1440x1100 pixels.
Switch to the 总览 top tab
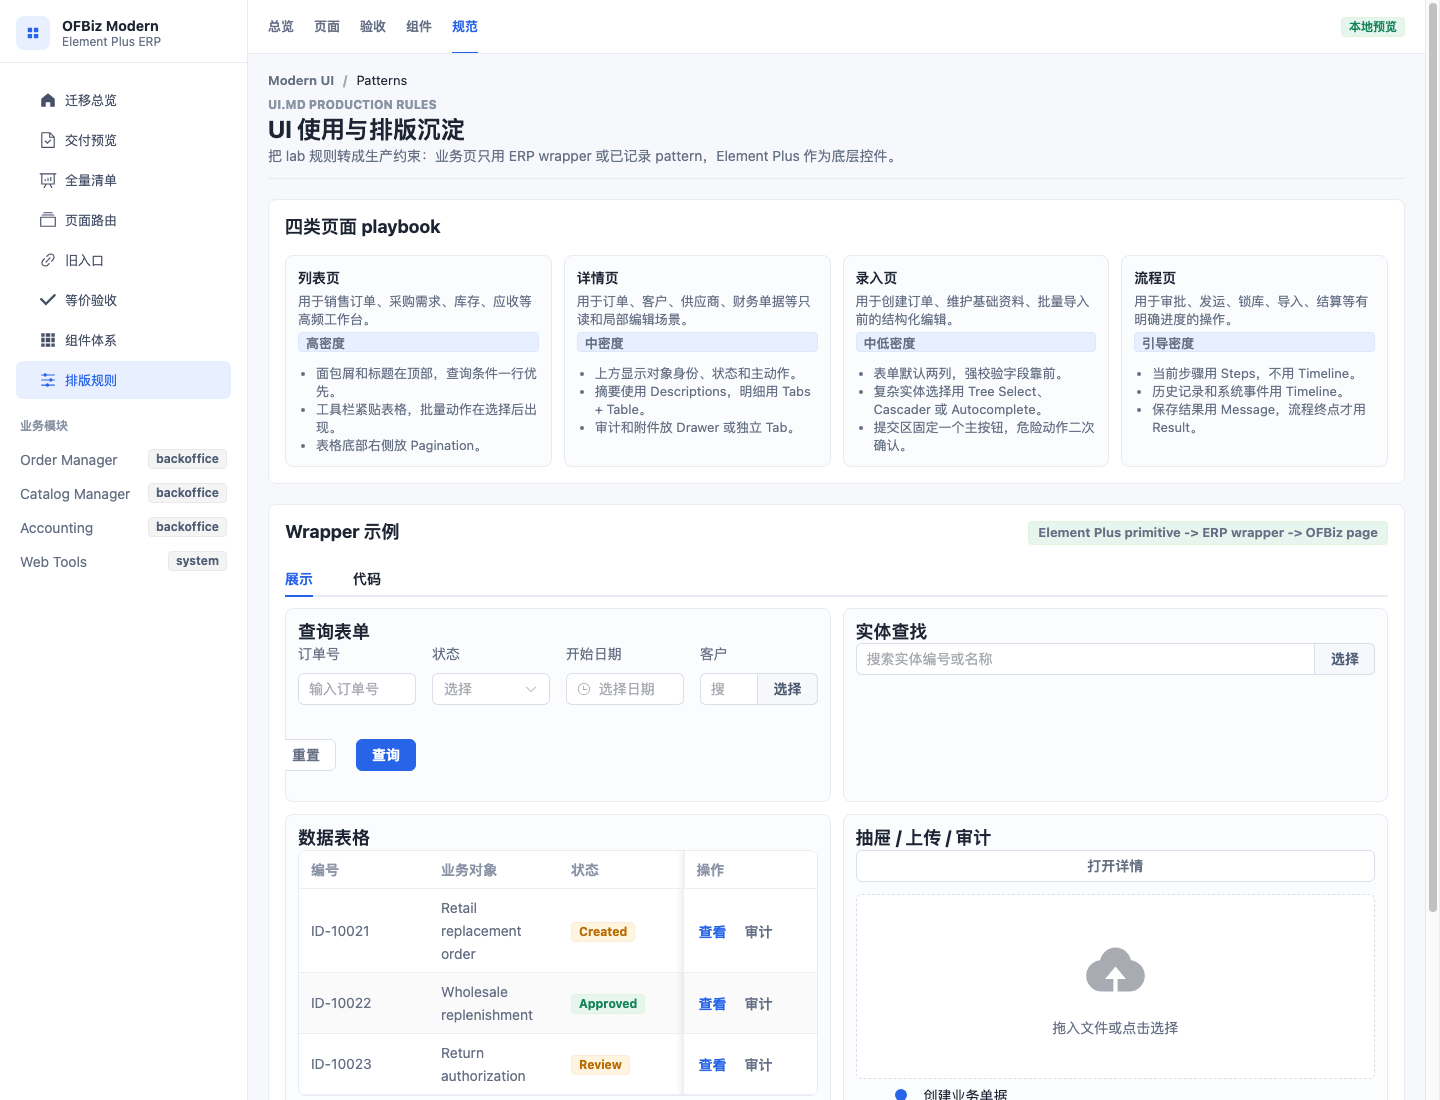[281, 27]
